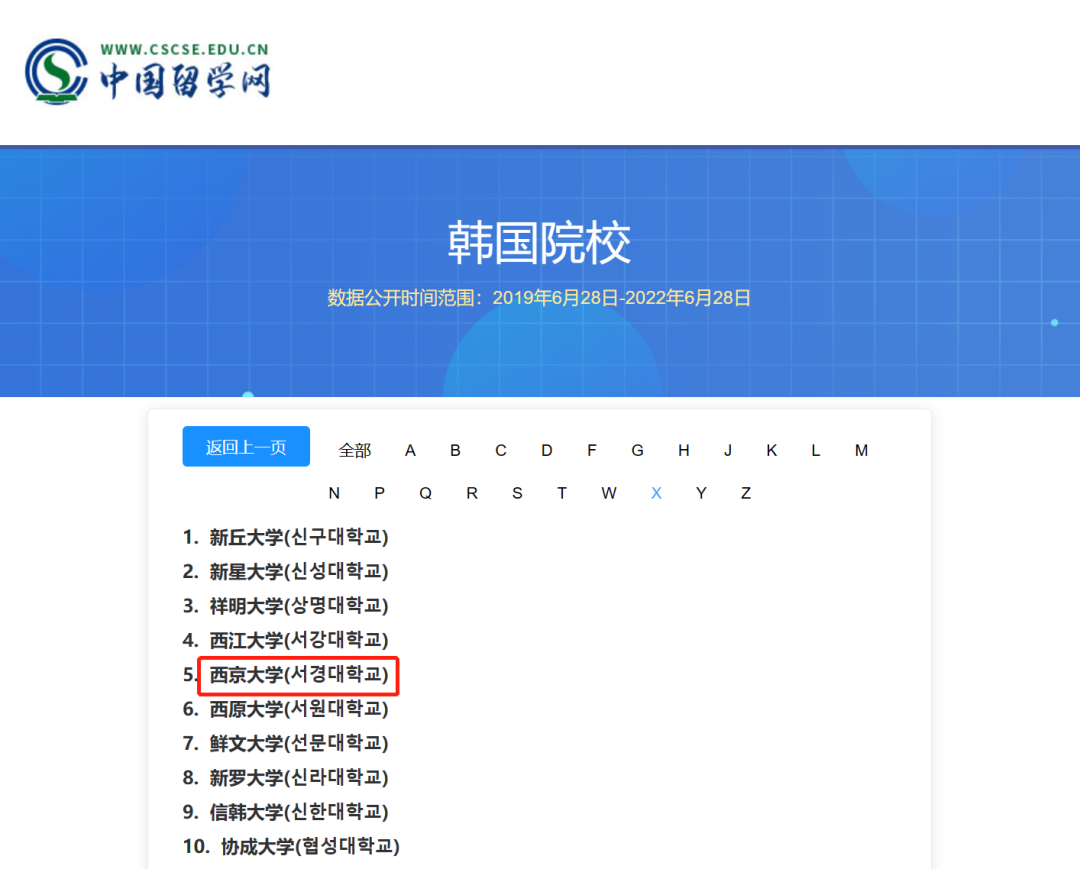Filter schools by letter K
Viewport: 1080px width, 869px height.
771,451
